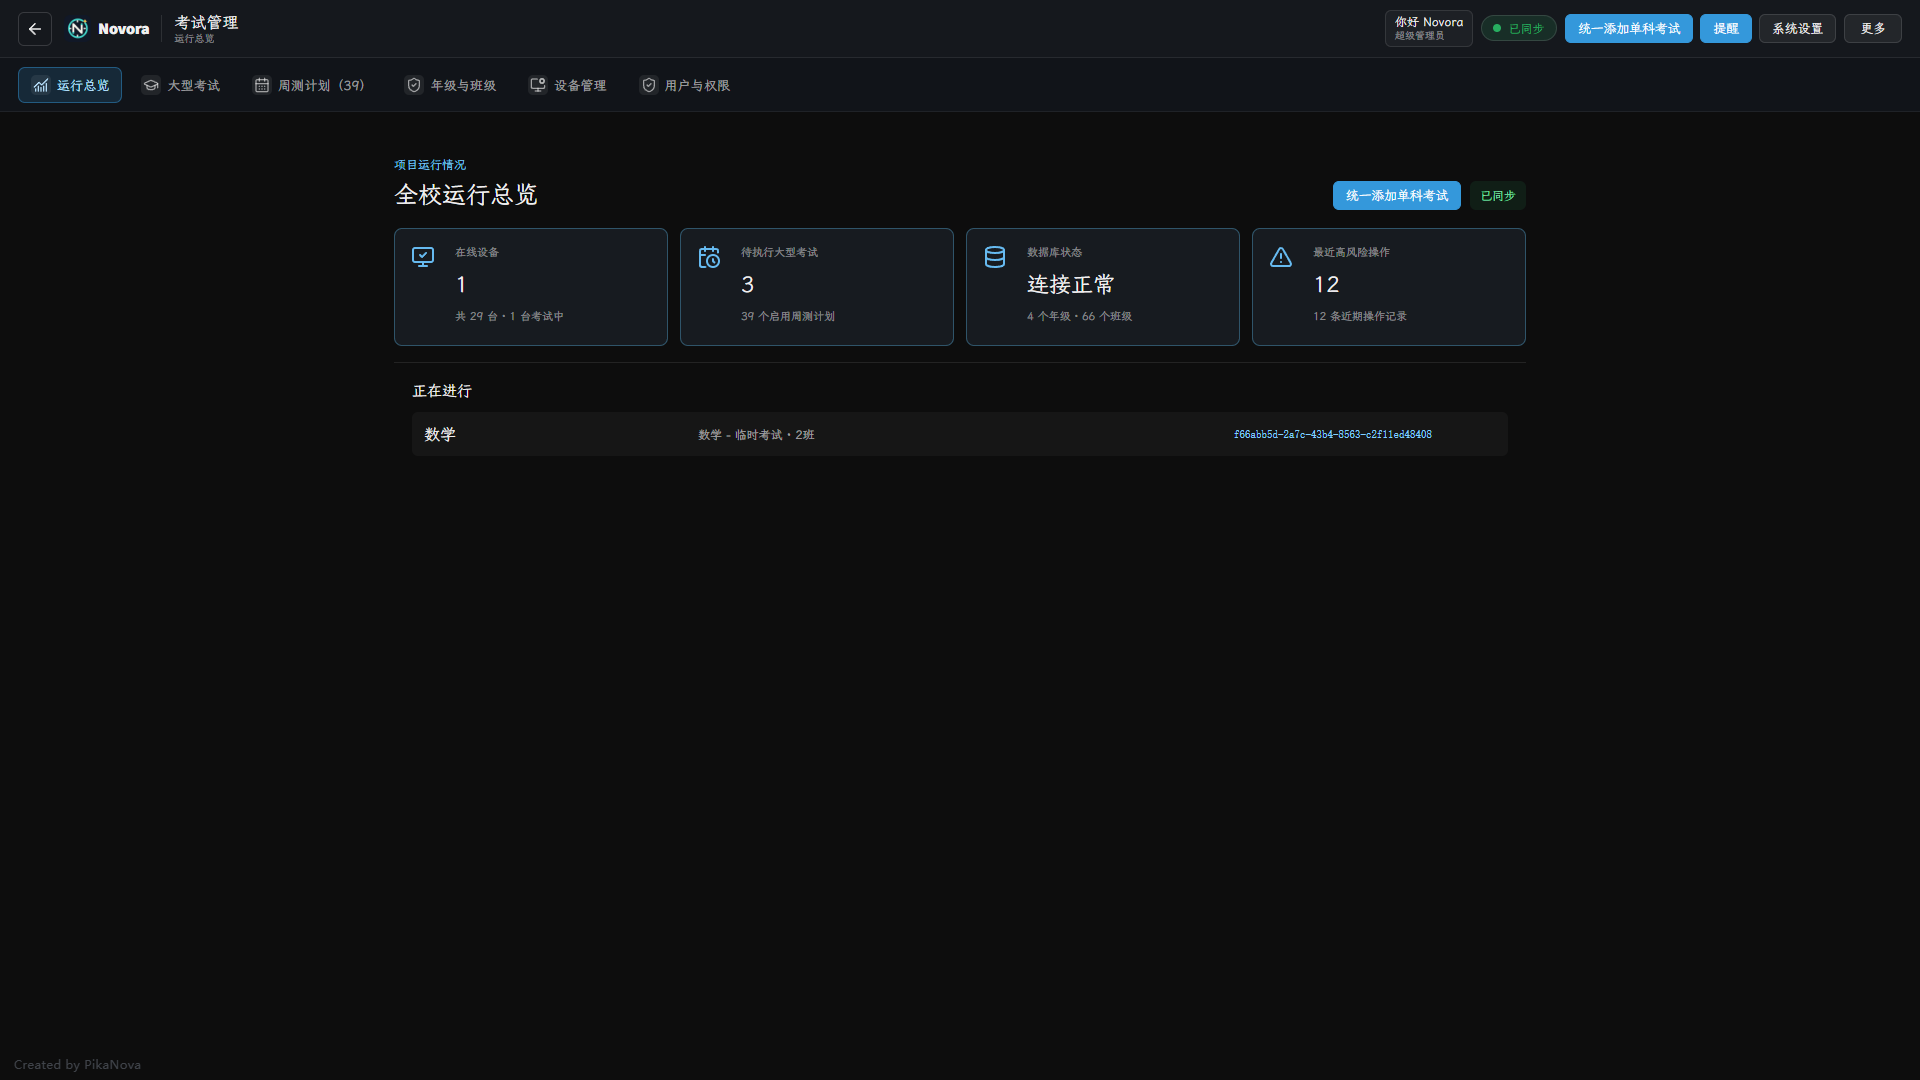Image resolution: width=1920 pixels, height=1080 pixels.
Task: Go to the 年级与班级 tab
Action: 451,85
